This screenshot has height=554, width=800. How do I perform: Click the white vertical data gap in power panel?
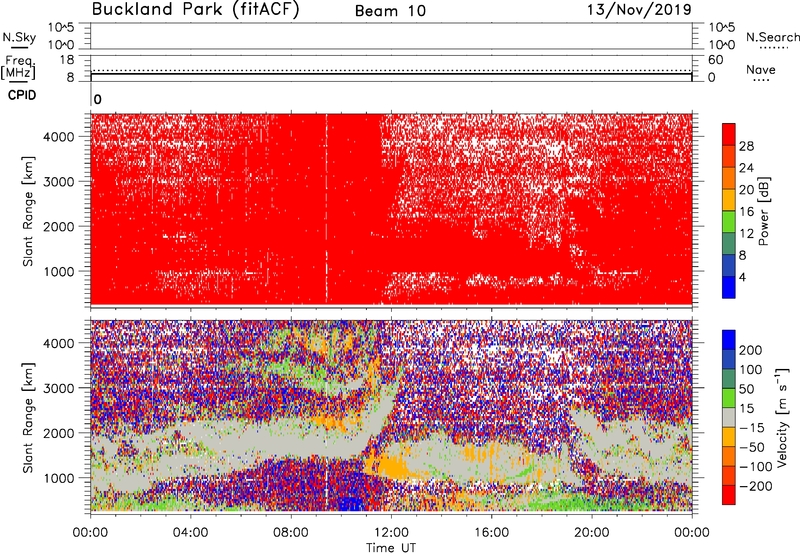click(x=327, y=208)
